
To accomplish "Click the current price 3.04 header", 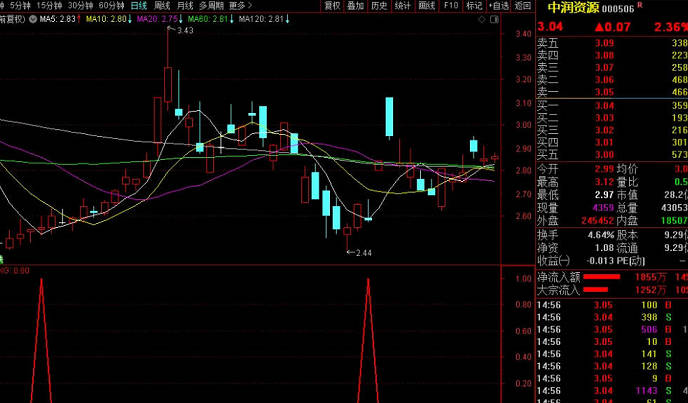I will point(550,27).
